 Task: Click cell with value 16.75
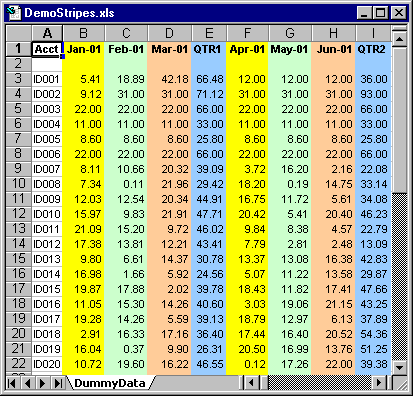pos(247,199)
